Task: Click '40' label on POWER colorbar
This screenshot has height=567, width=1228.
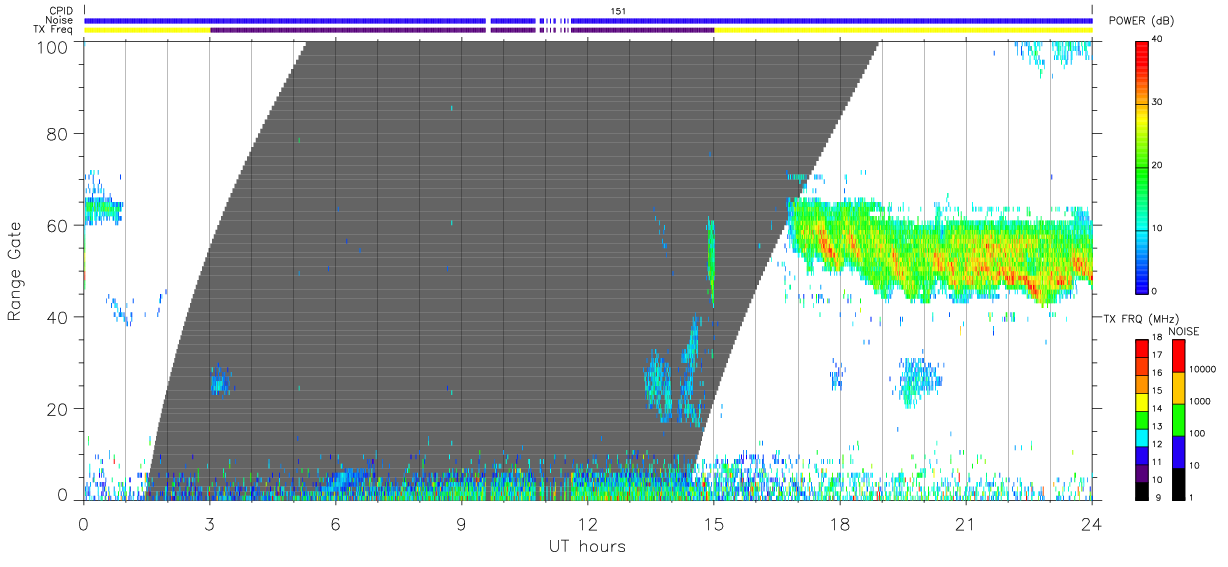Action: [x=1156, y=39]
